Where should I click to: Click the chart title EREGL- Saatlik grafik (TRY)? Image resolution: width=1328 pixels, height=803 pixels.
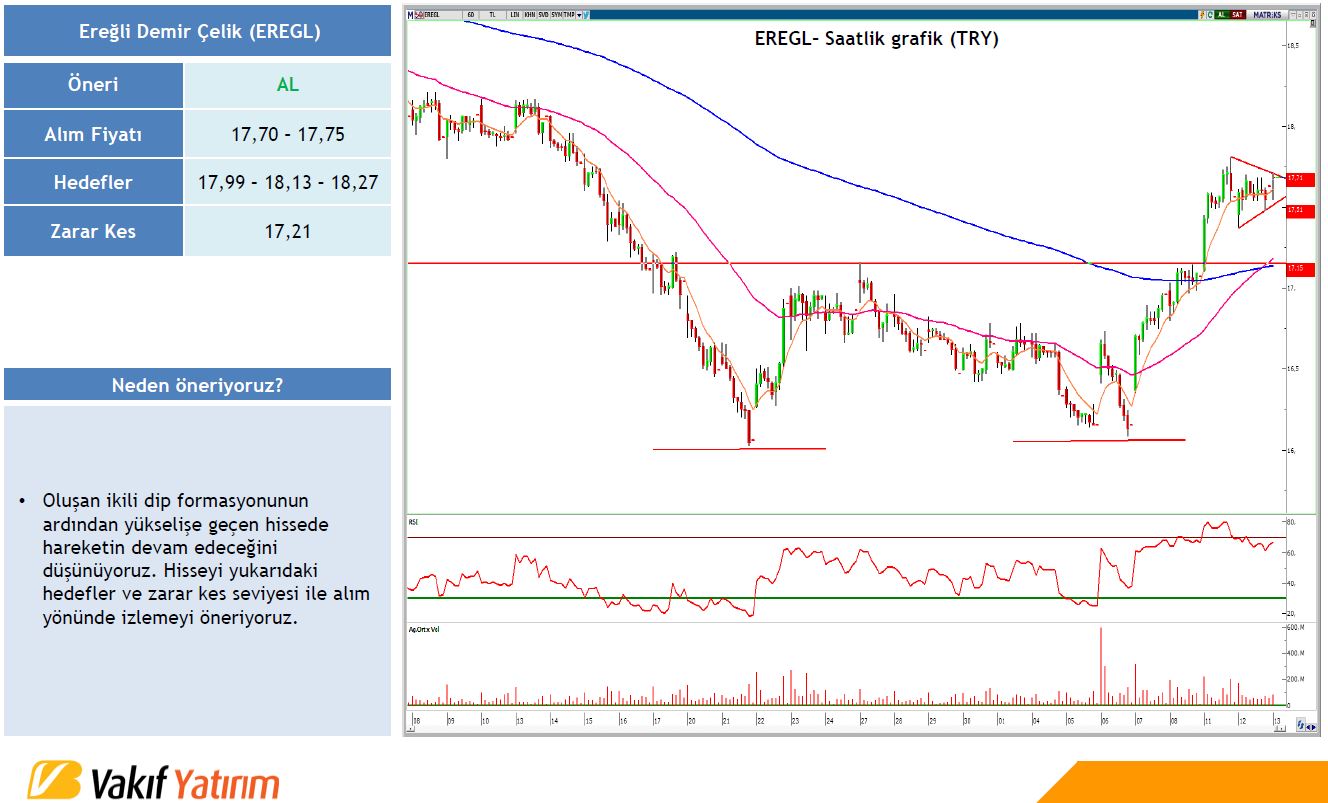click(x=876, y=39)
